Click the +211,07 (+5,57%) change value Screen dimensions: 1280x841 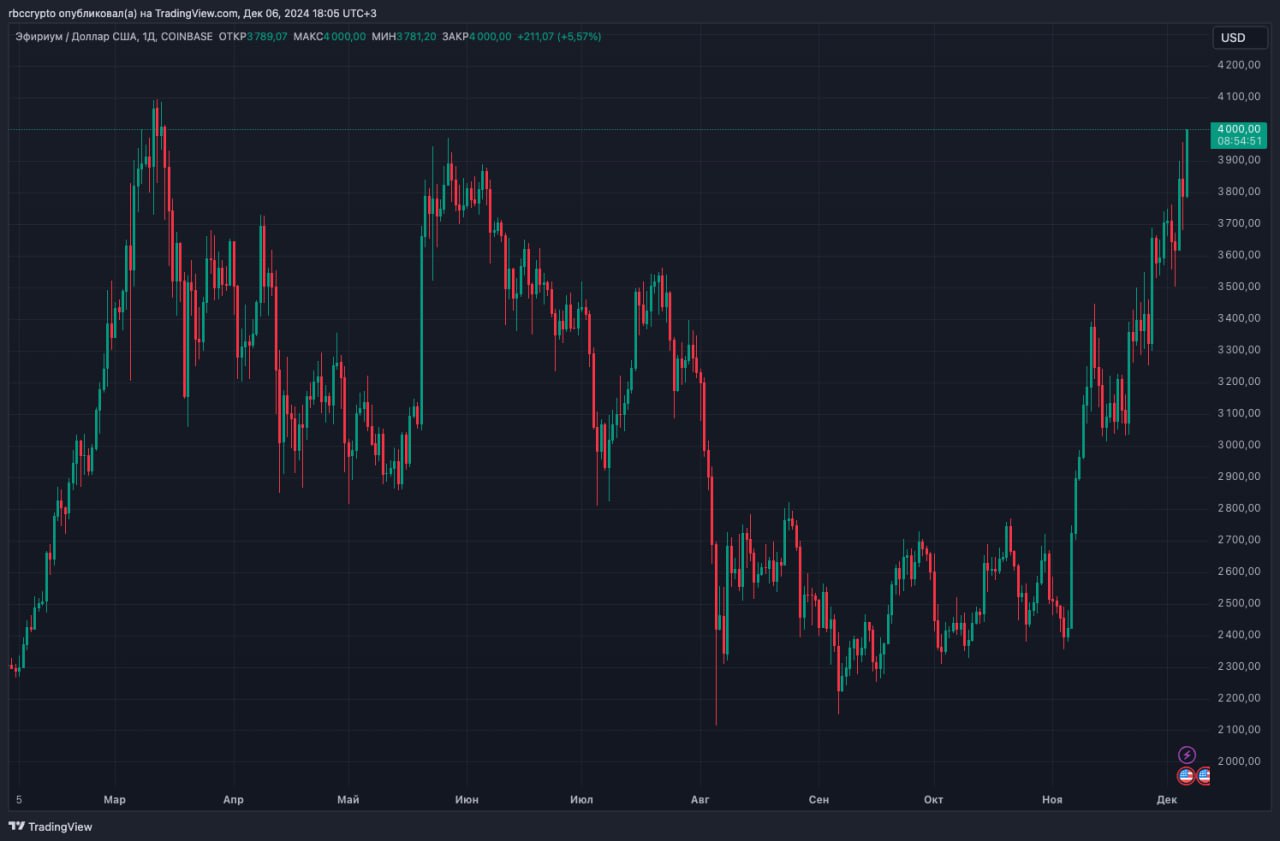pos(558,36)
